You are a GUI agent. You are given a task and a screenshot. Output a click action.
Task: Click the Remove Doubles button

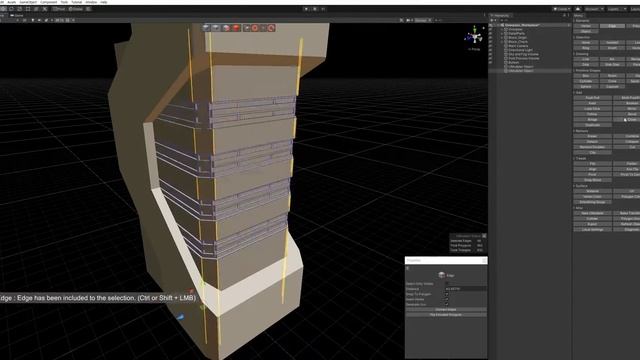(x=593, y=147)
